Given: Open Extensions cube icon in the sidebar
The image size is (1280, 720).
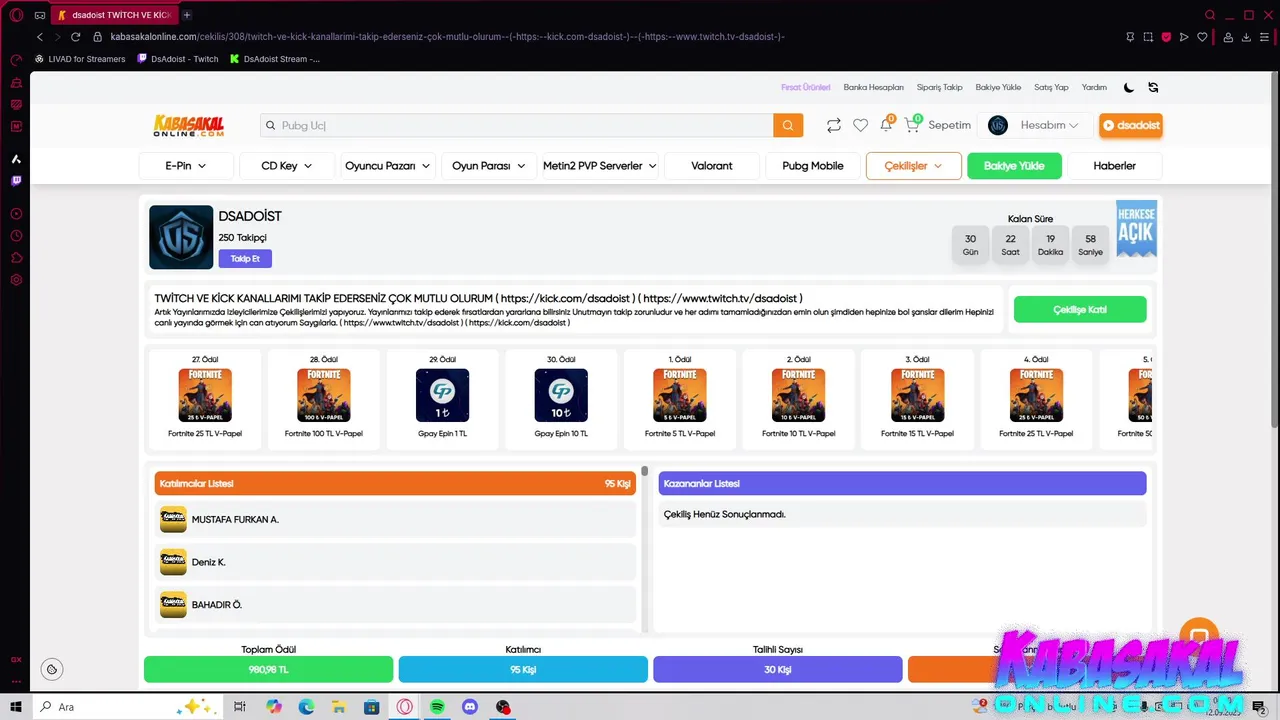Looking at the screenshot, I should click(x=16, y=258).
